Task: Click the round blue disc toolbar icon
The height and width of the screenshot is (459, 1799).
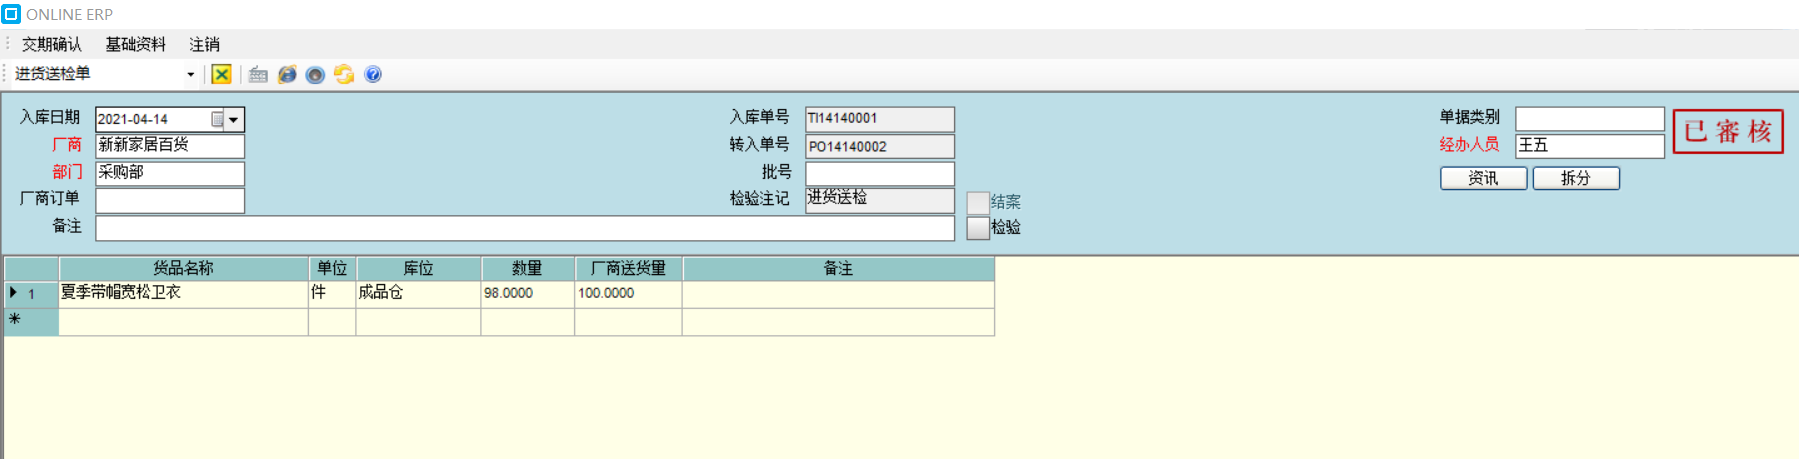Action: pos(315,75)
